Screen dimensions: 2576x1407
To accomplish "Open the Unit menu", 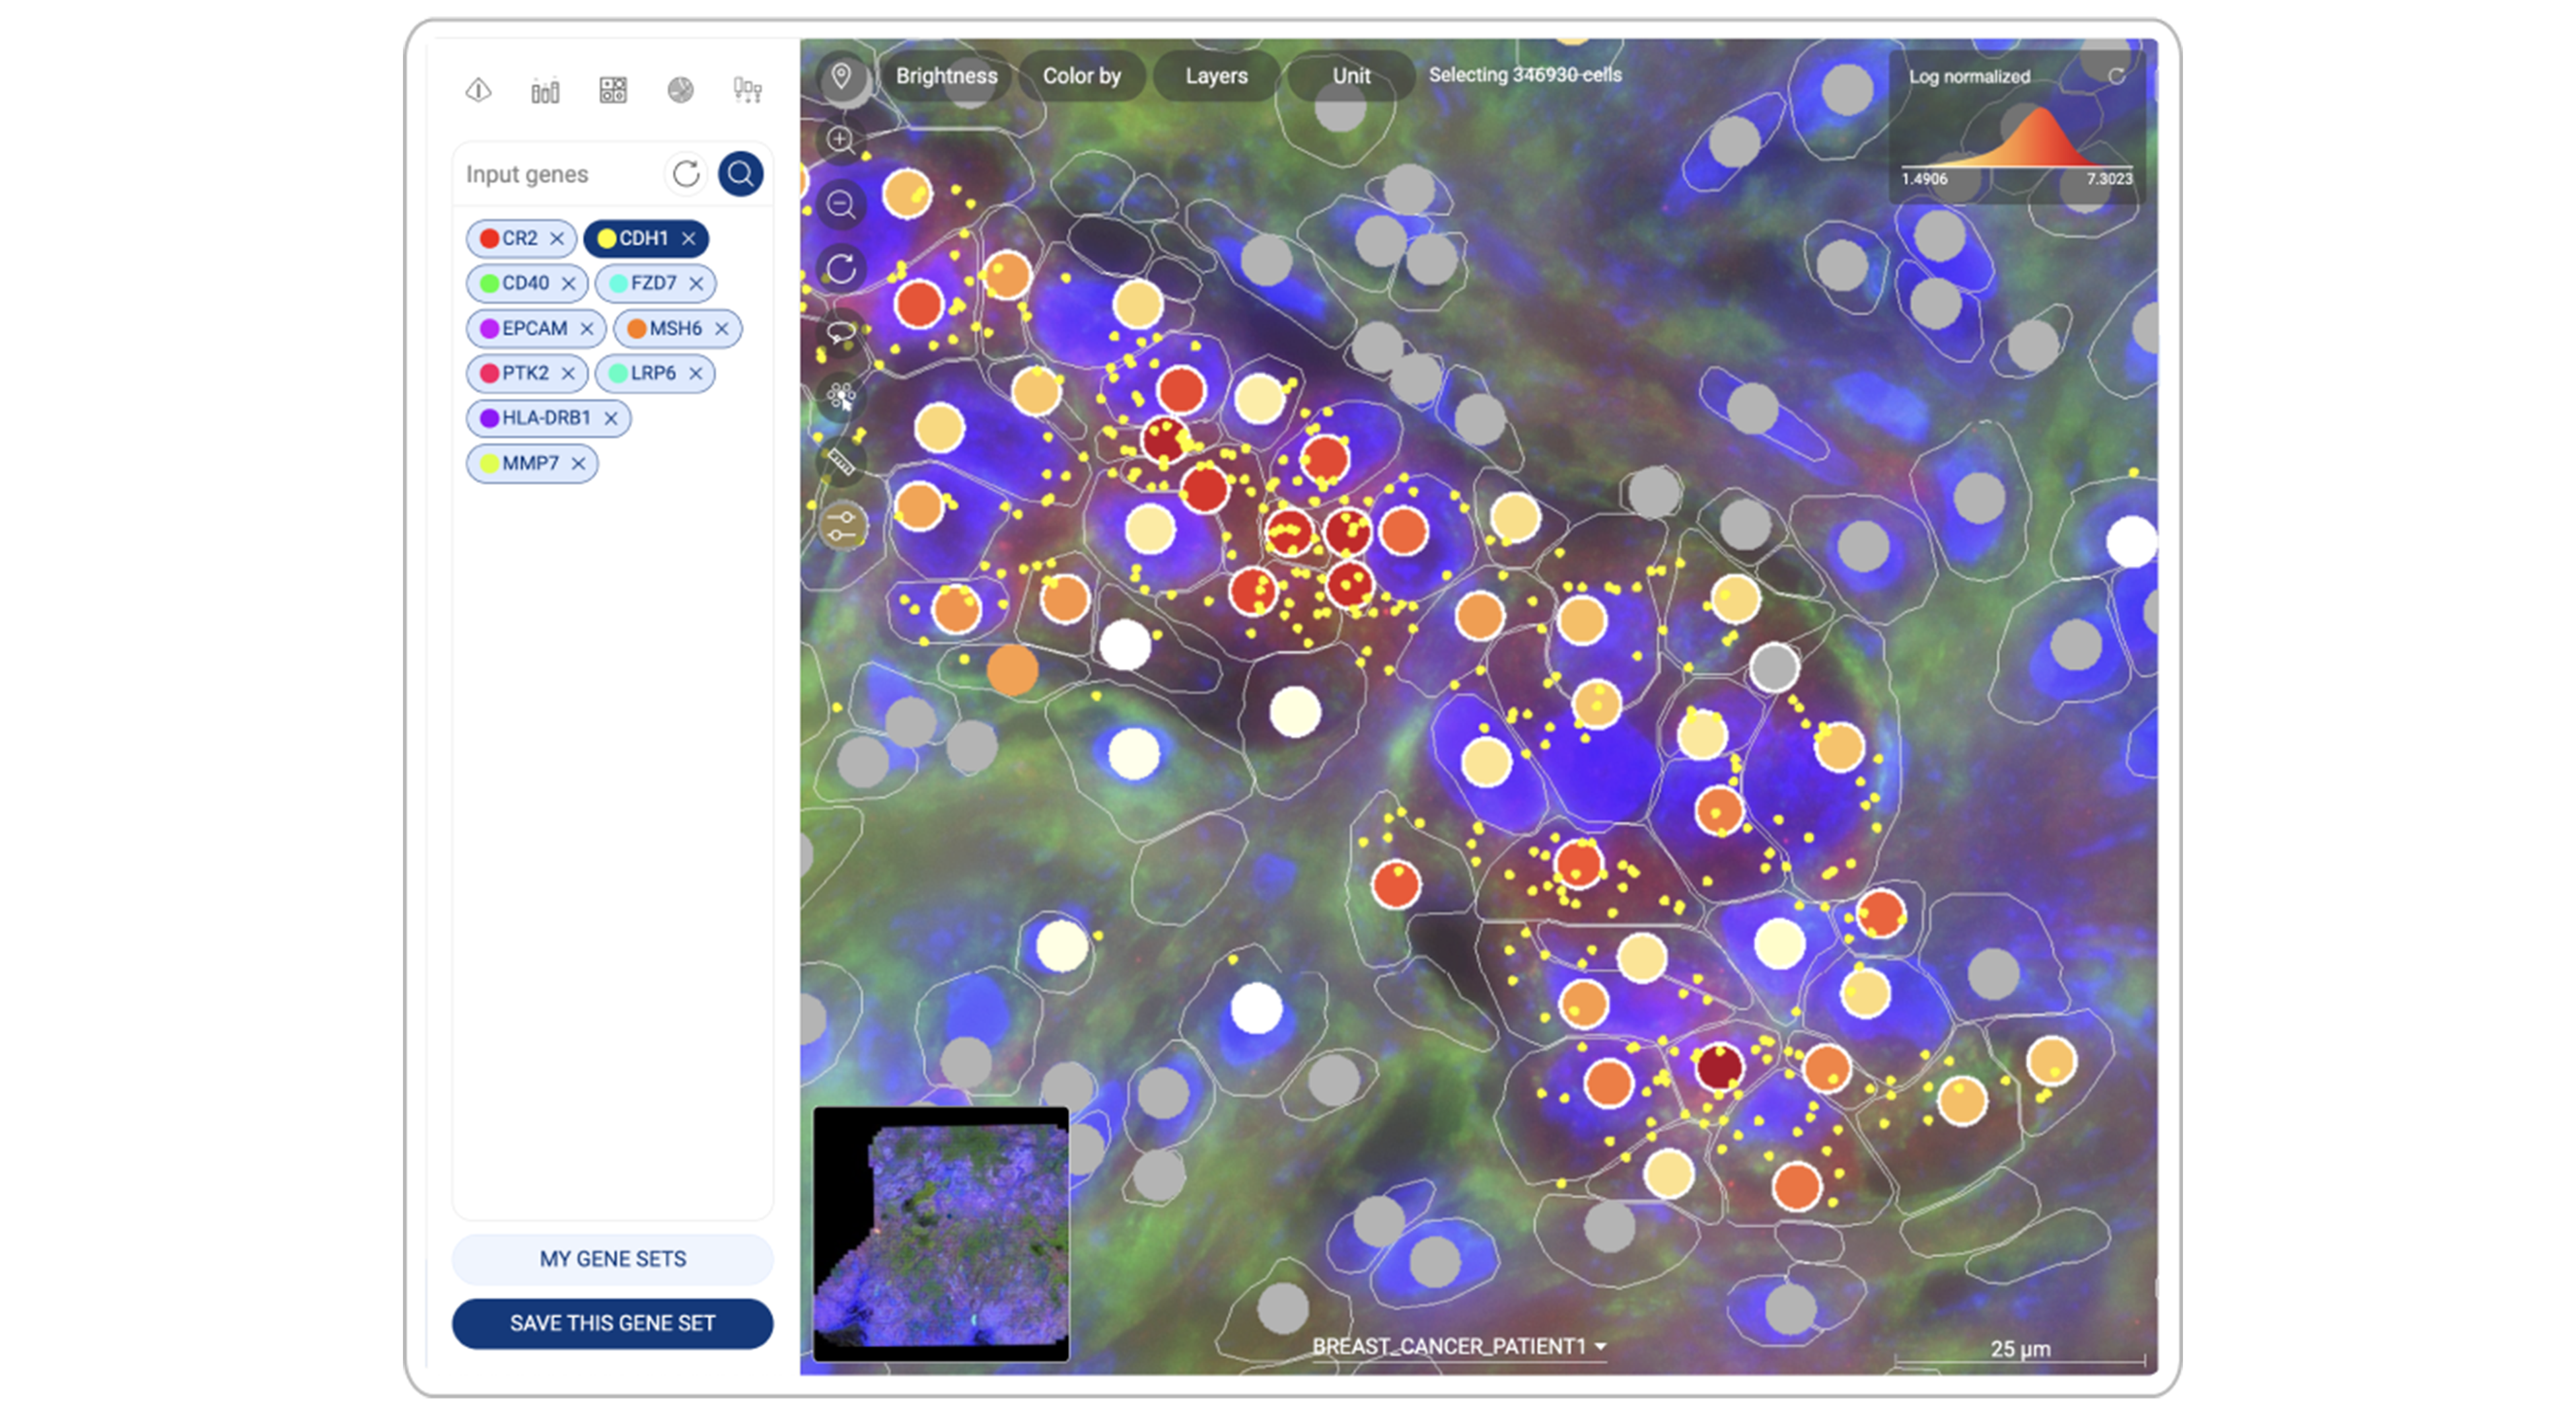I will click(1351, 76).
